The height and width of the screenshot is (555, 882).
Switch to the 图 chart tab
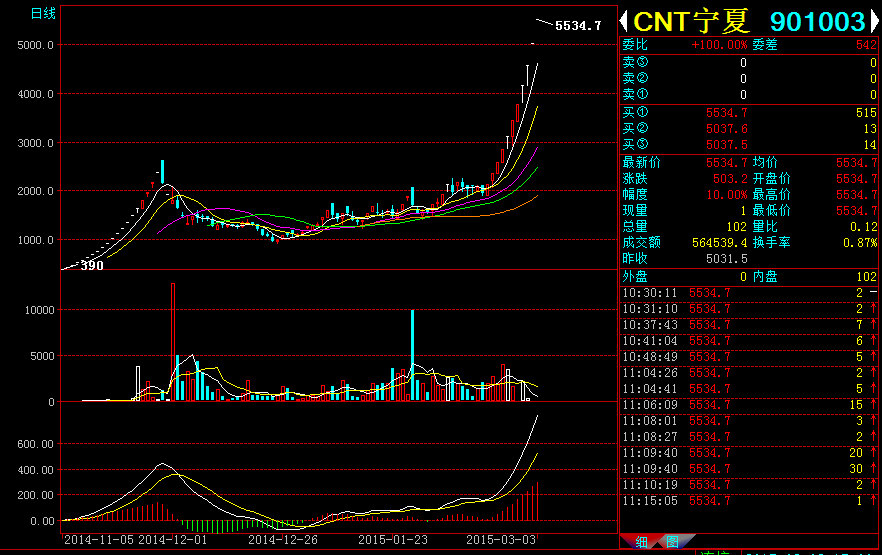(x=672, y=542)
